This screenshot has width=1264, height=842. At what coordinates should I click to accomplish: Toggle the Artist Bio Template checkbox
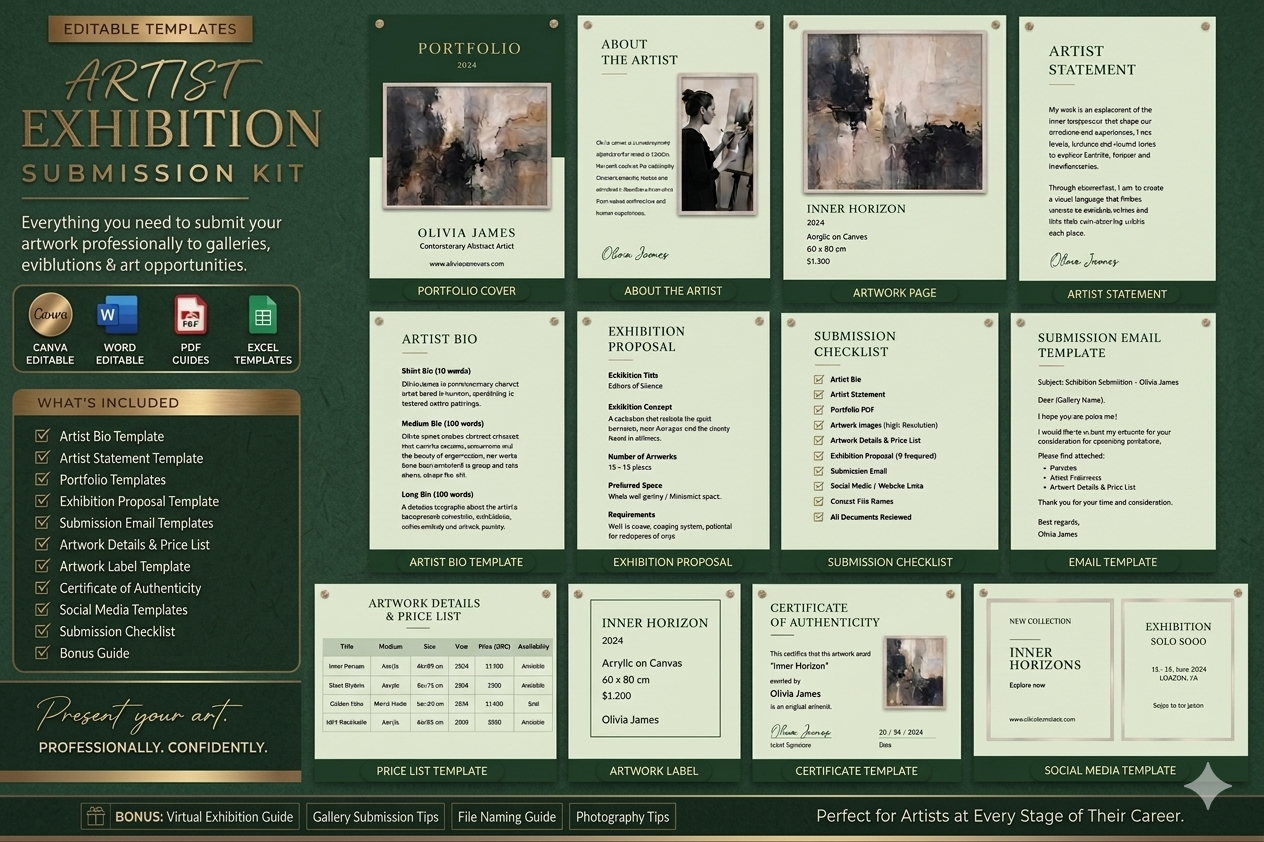pos(42,436)
